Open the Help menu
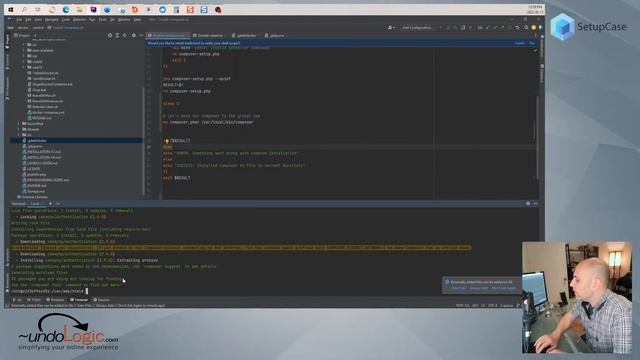 (138, 20)
